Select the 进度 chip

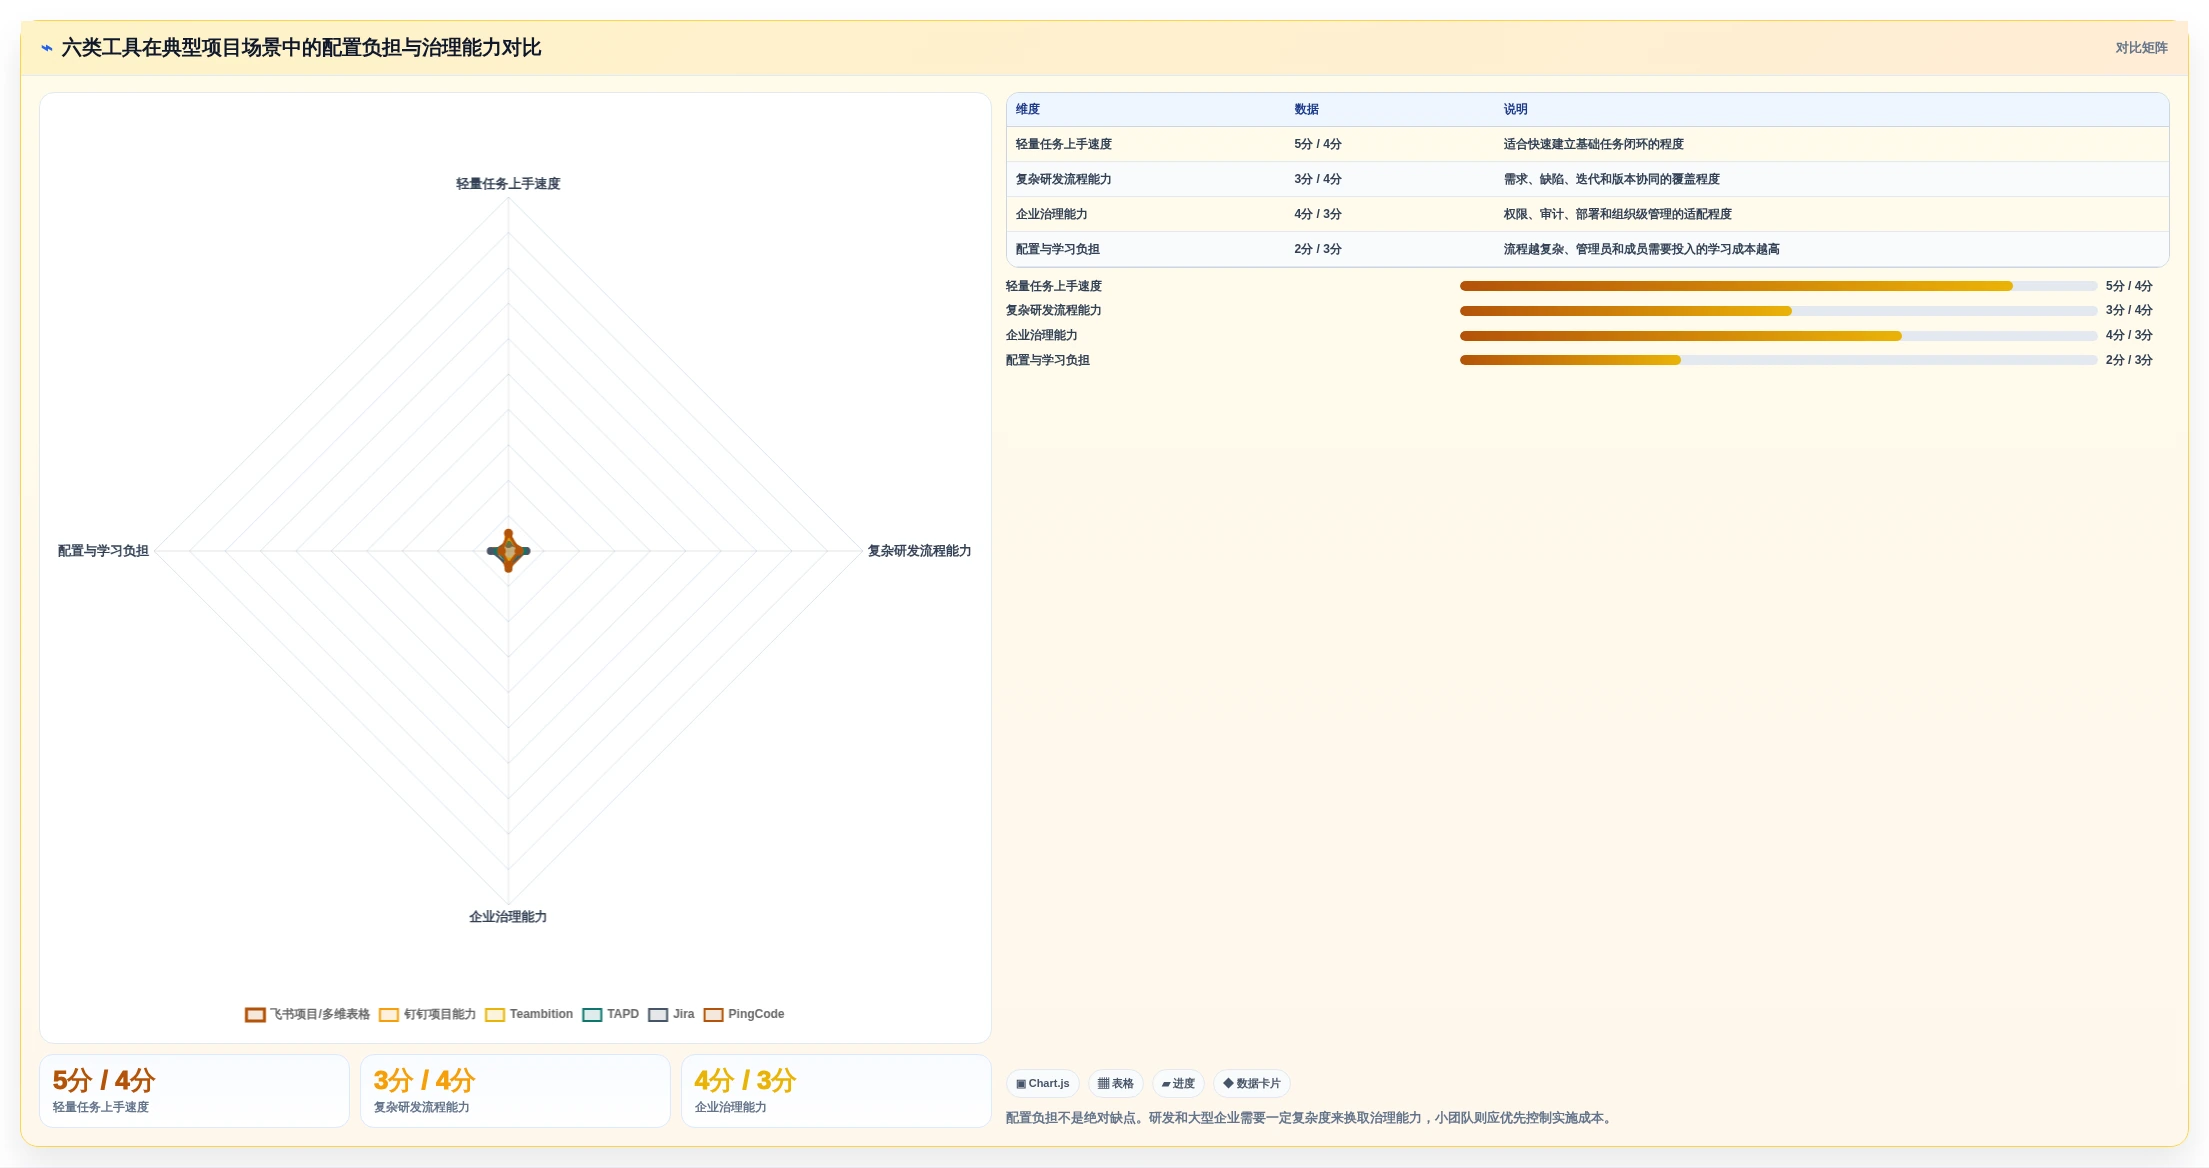pyautogui.click(x=1178, y=1083)
